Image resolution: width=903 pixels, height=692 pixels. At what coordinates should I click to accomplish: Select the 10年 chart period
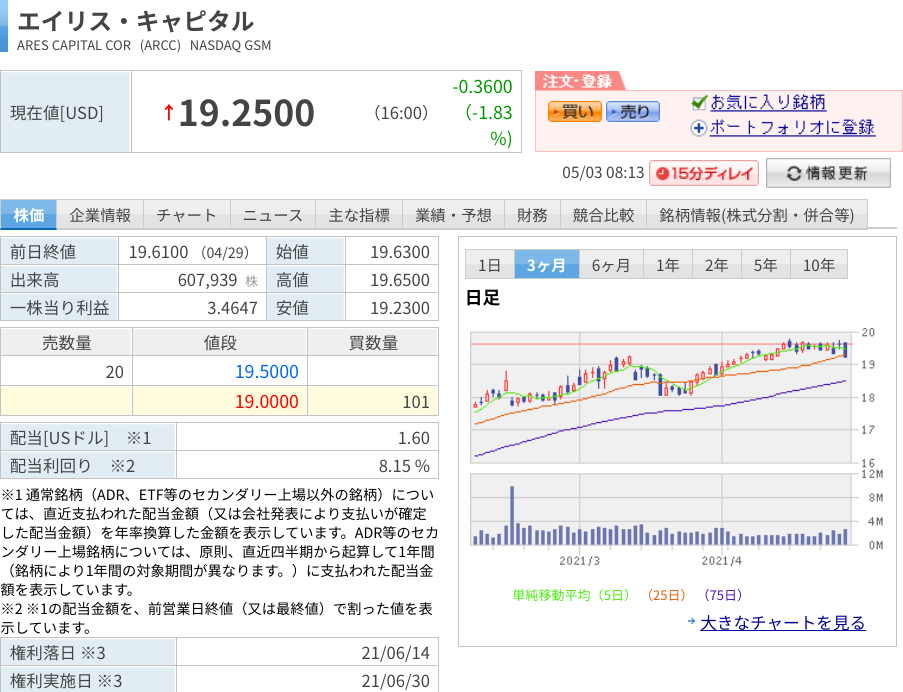[819, 265]
